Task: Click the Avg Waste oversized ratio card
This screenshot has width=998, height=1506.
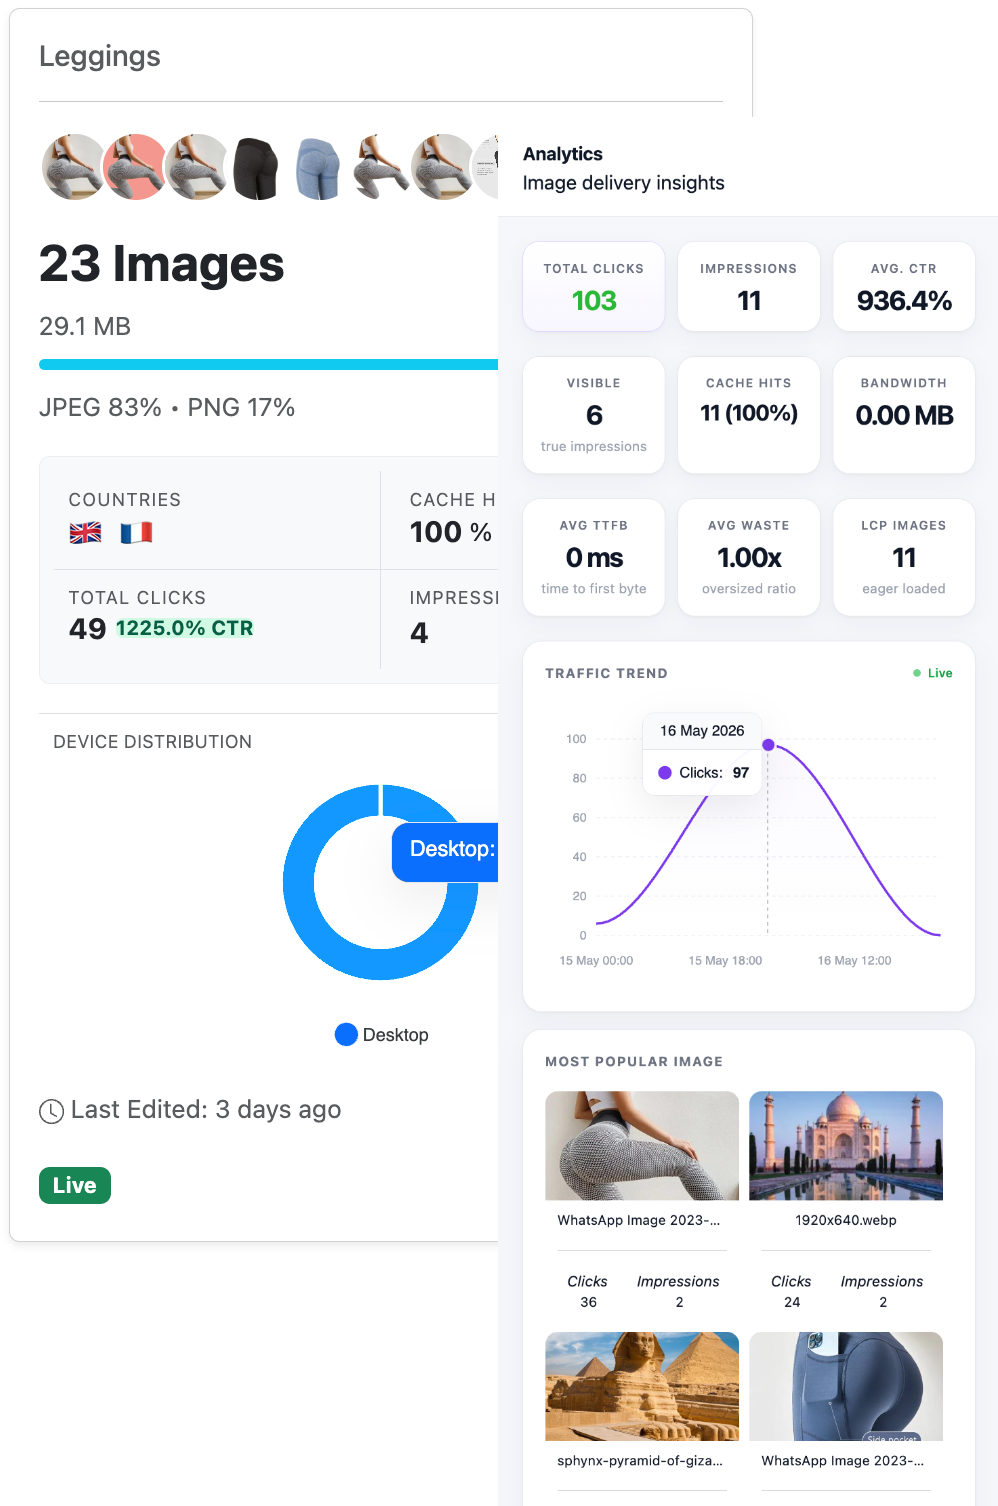Action: point(749,557)
